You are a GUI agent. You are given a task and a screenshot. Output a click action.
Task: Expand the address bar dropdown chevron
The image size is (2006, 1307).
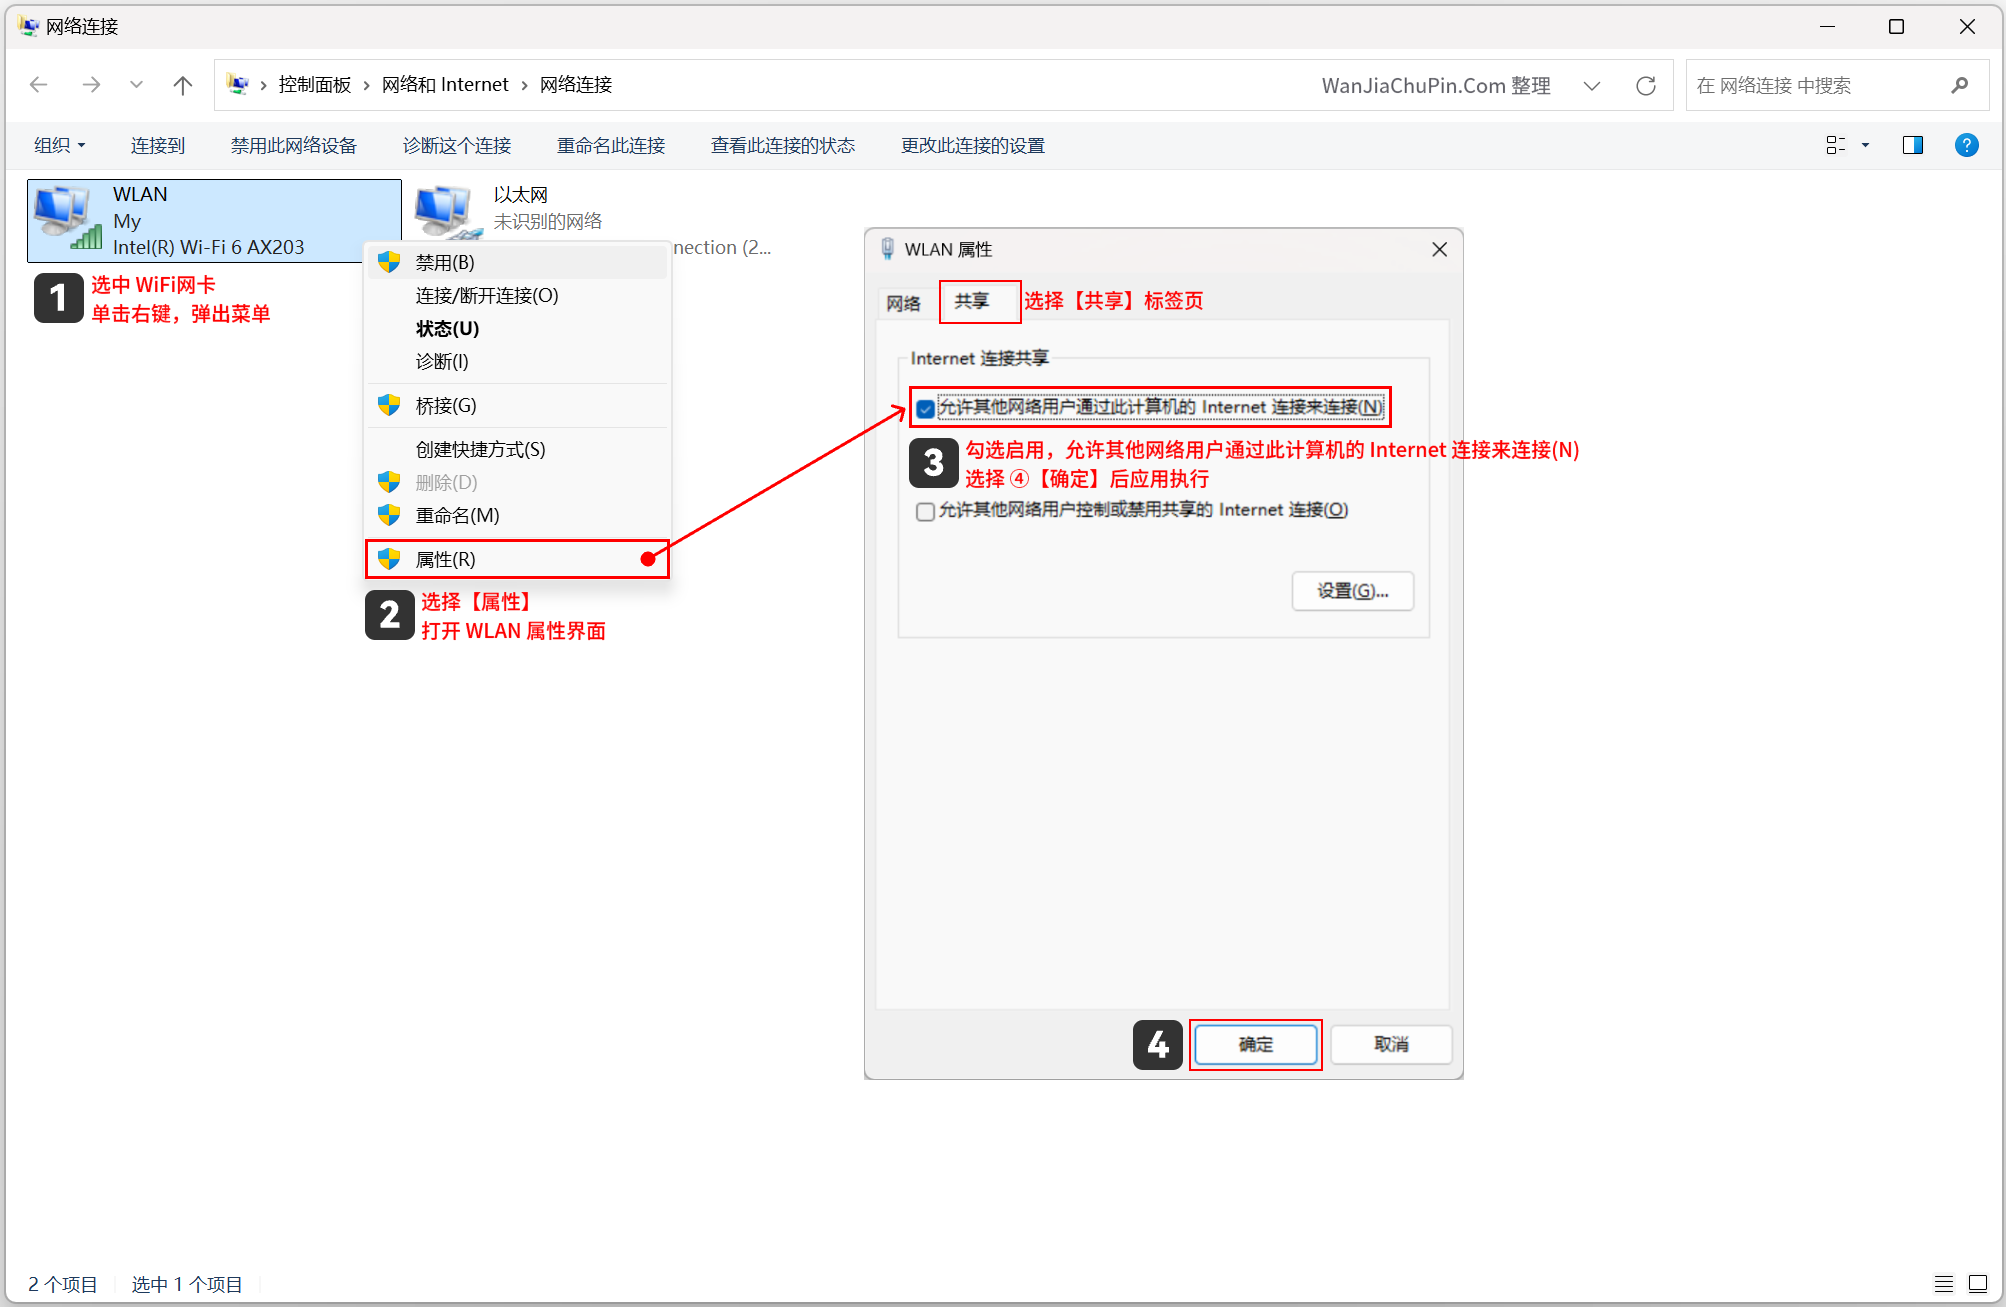point(1592,85)
